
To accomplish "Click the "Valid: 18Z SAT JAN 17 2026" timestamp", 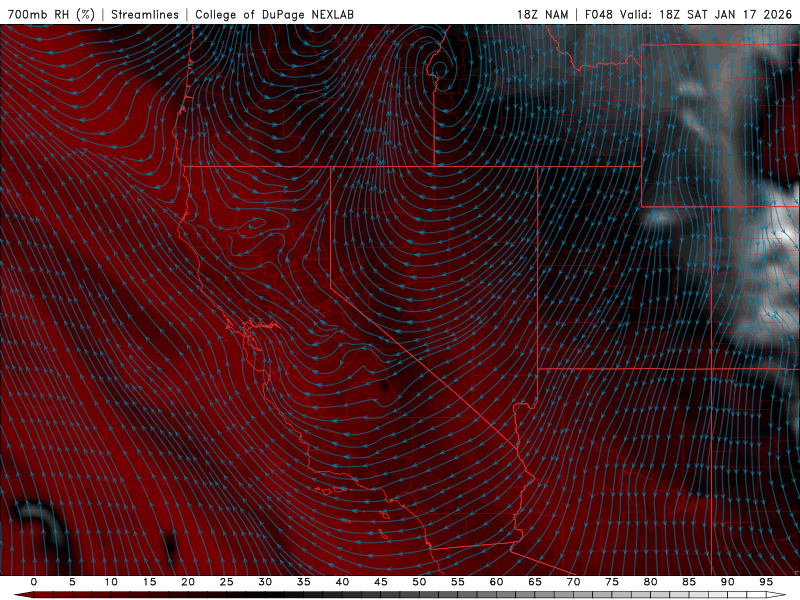I will pos(706,14).
